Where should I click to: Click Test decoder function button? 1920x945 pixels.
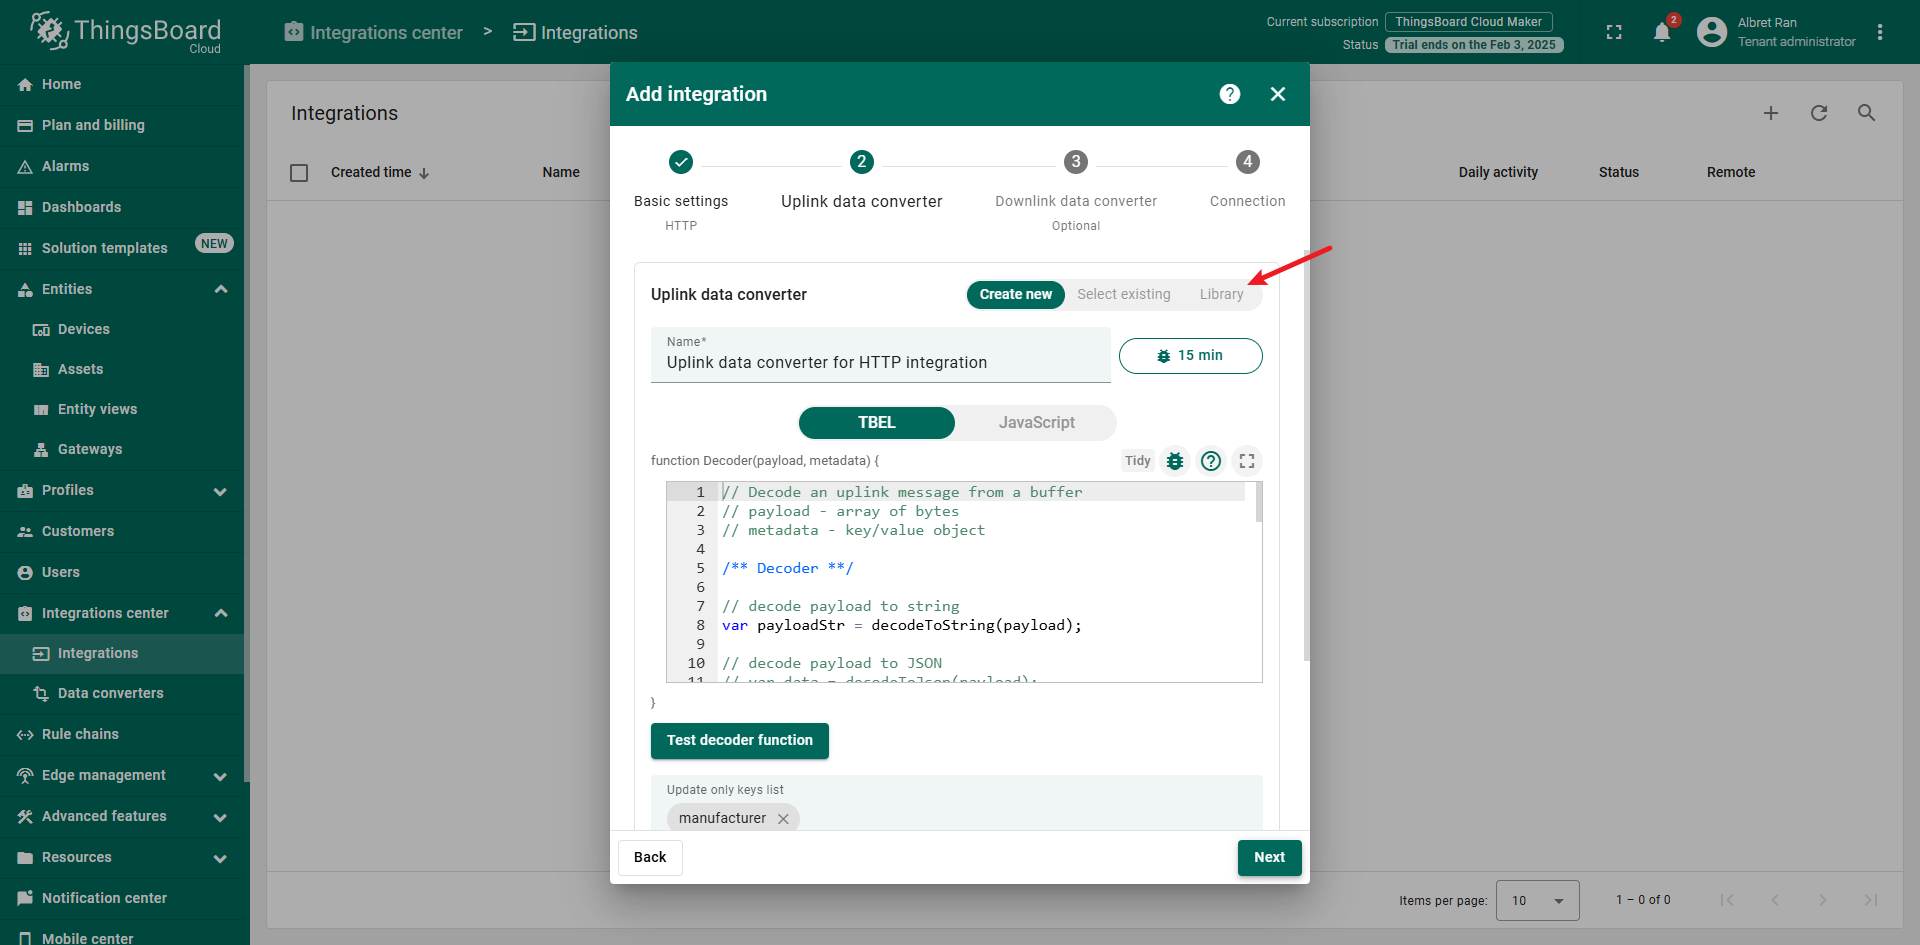[740, 741]
